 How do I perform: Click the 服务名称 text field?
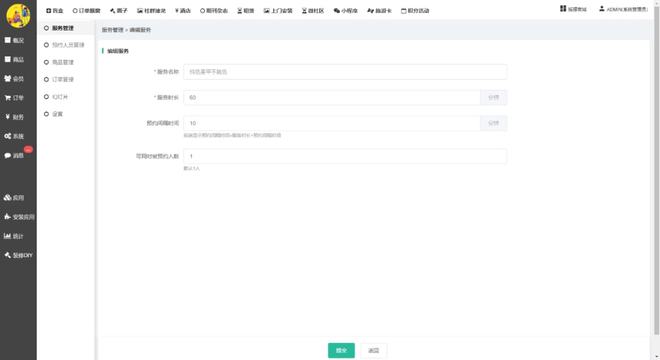point(345,72)
